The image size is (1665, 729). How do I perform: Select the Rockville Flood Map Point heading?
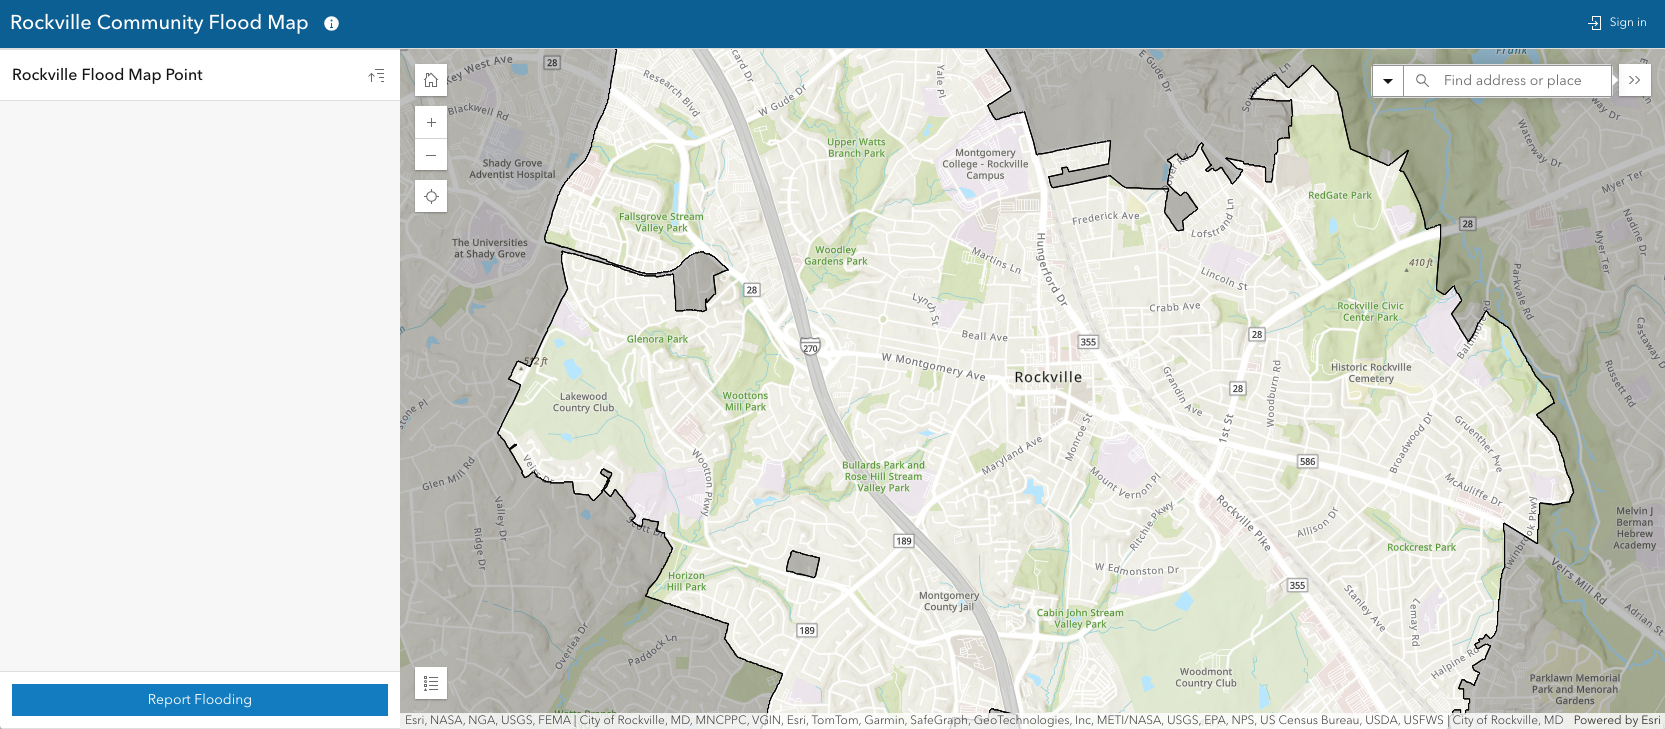107,75
